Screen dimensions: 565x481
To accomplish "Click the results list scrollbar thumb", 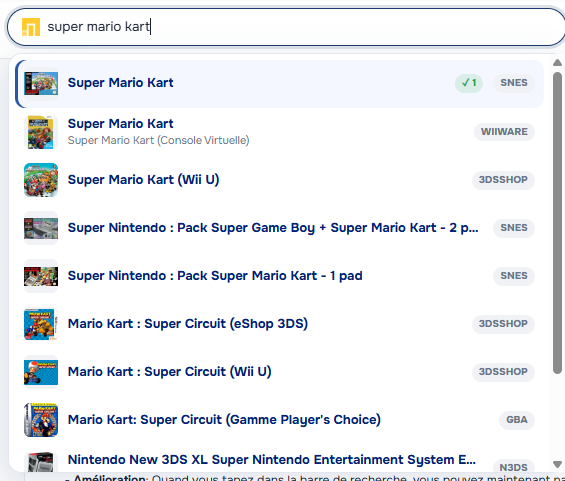I will [557, 223].
